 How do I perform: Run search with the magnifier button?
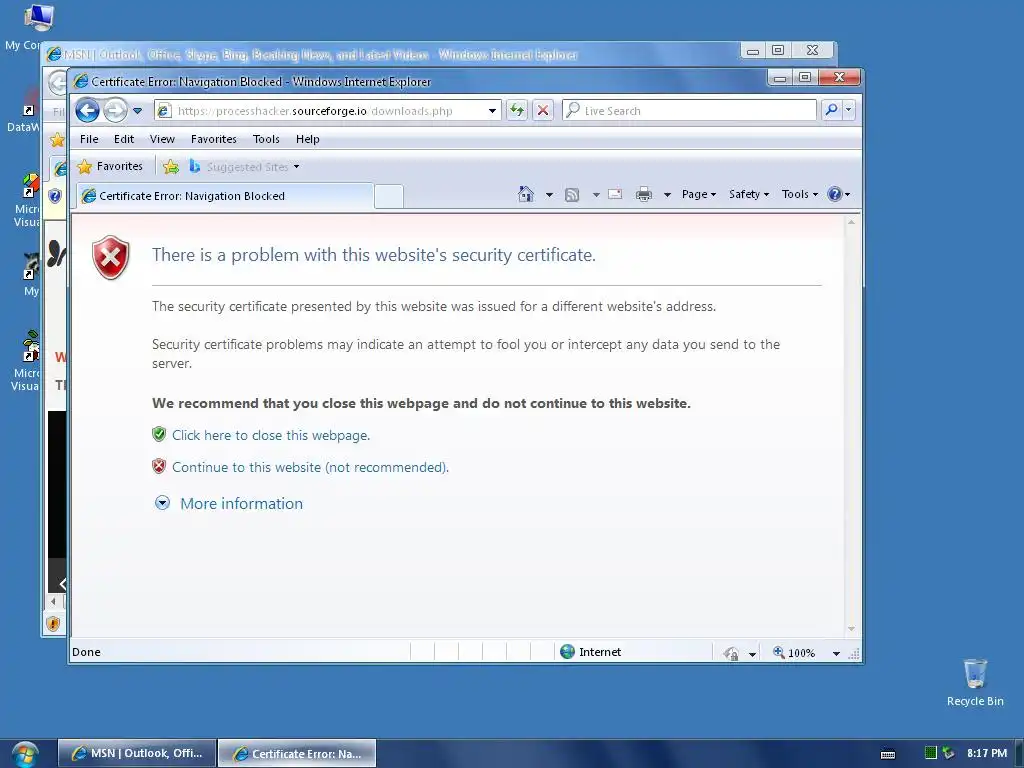click(831, 110)
